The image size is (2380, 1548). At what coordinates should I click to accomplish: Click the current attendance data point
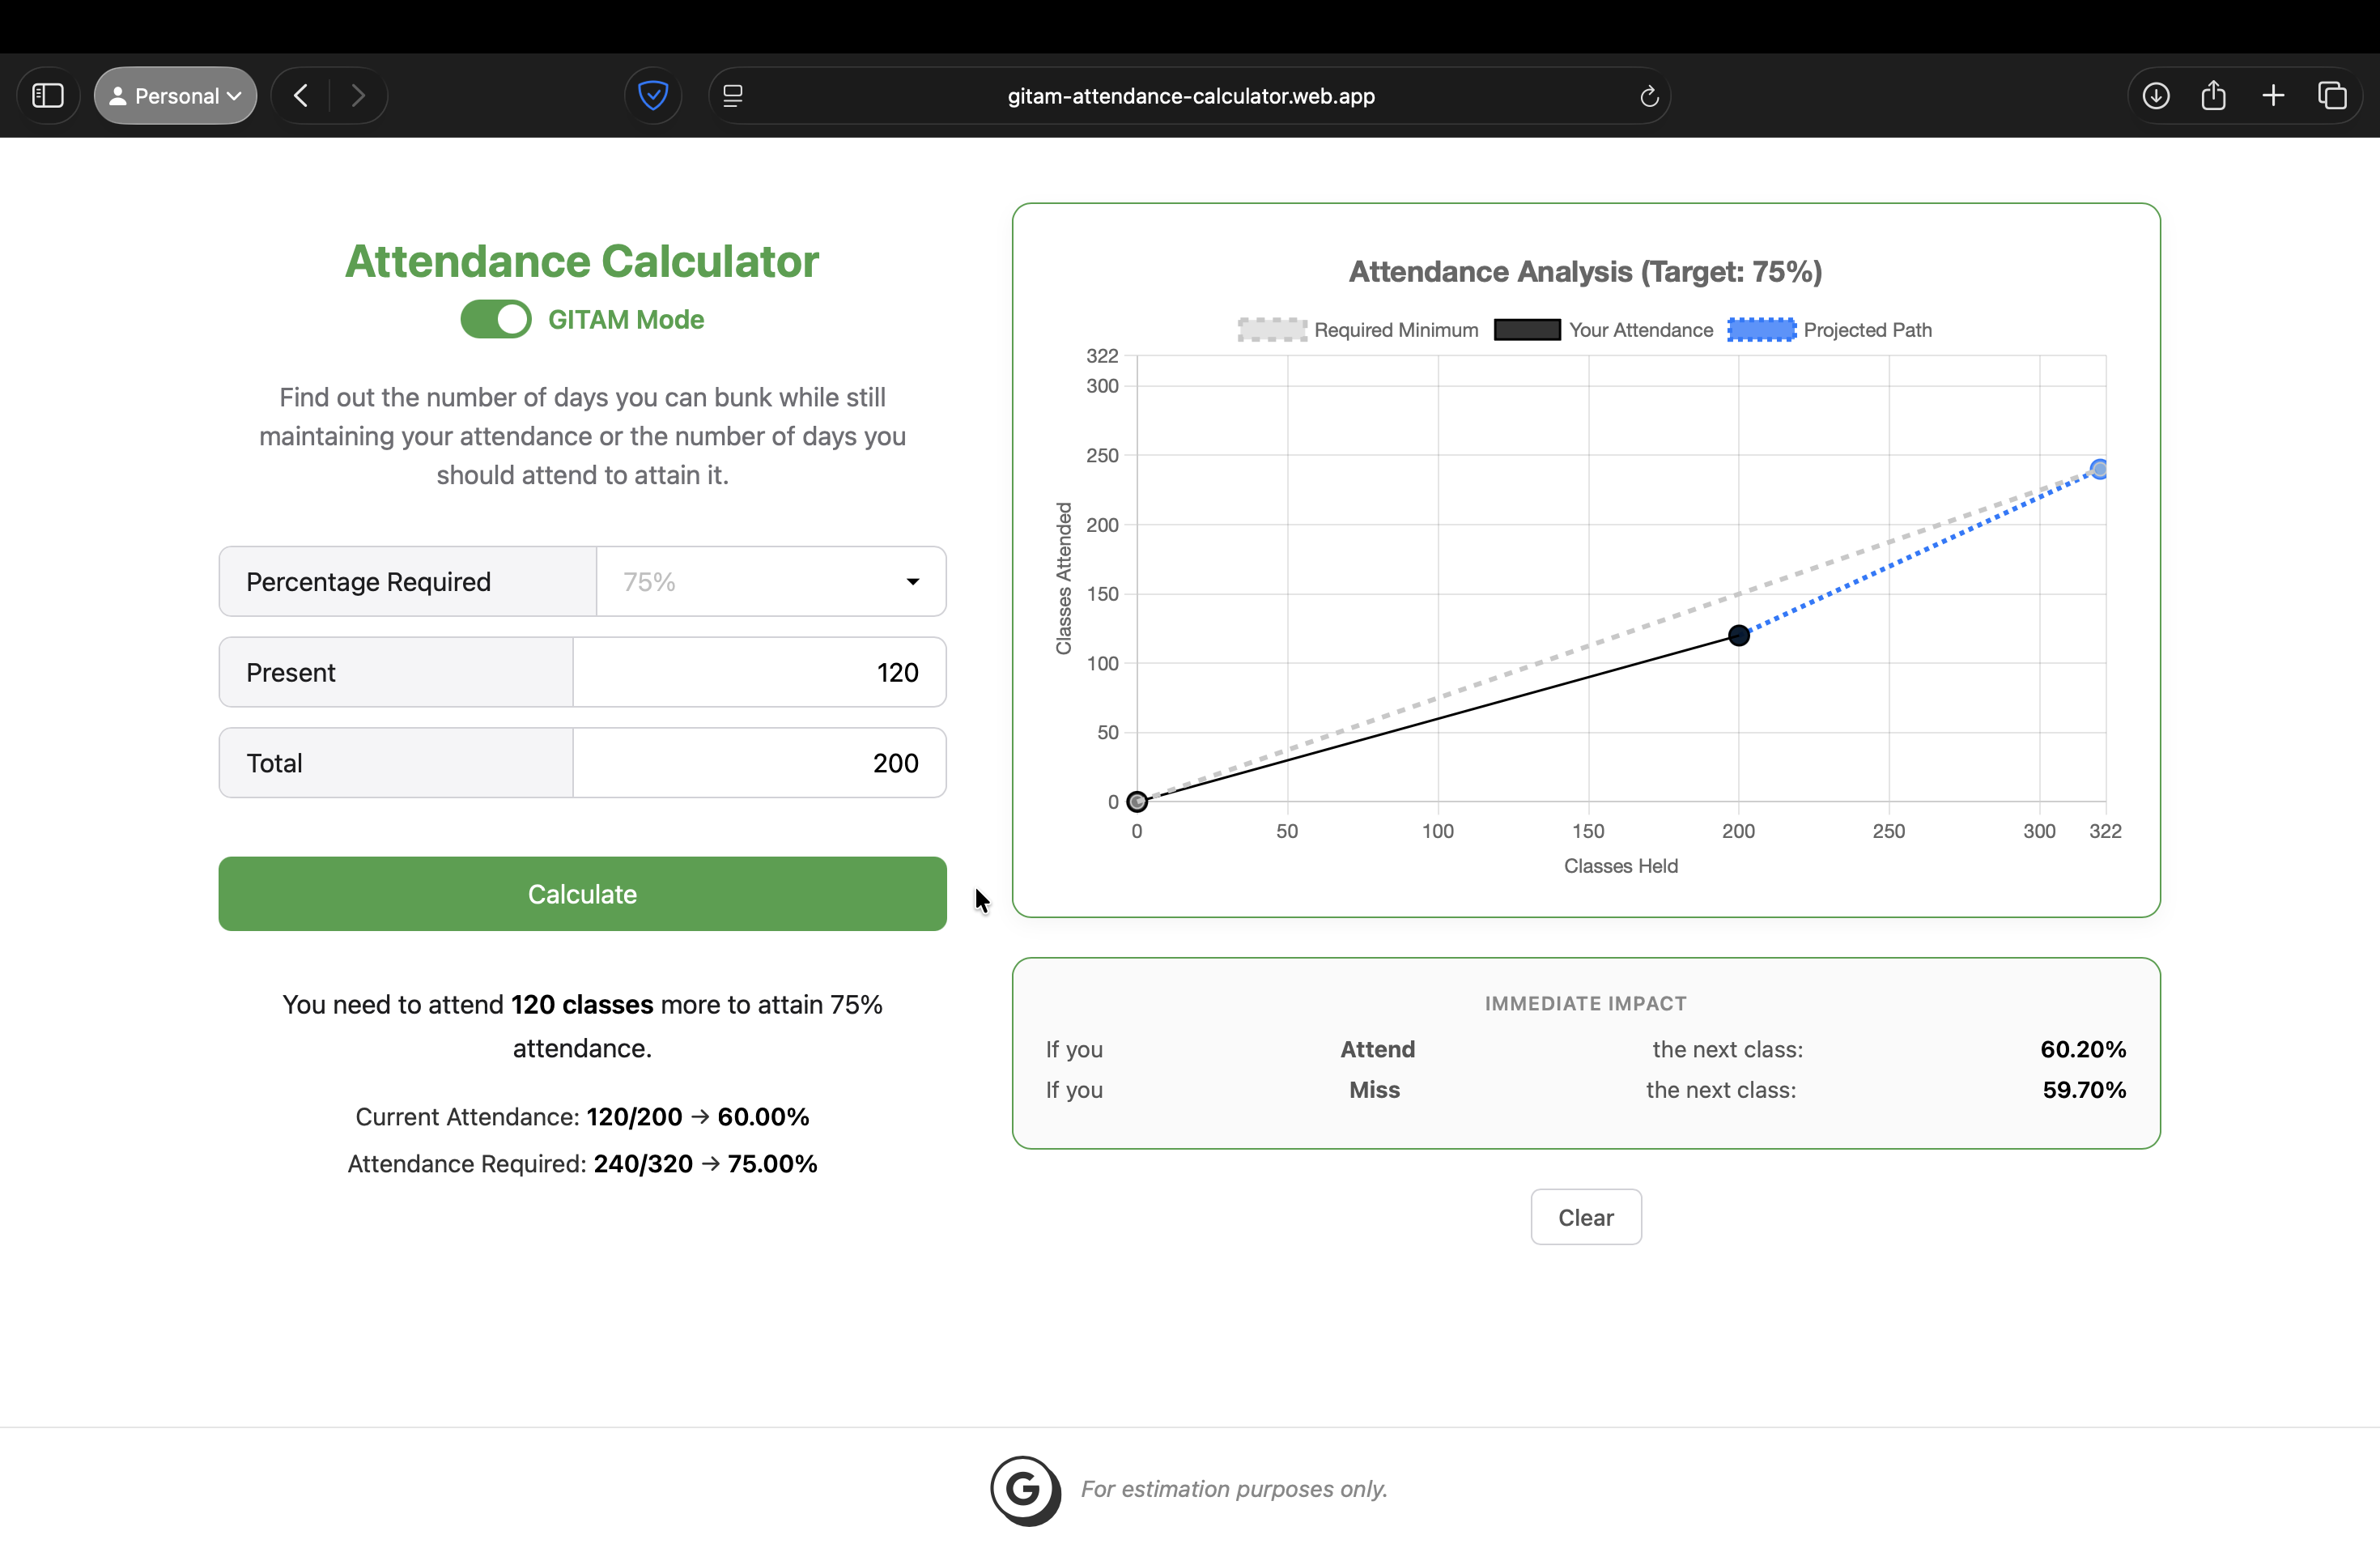click(1739, 636)
